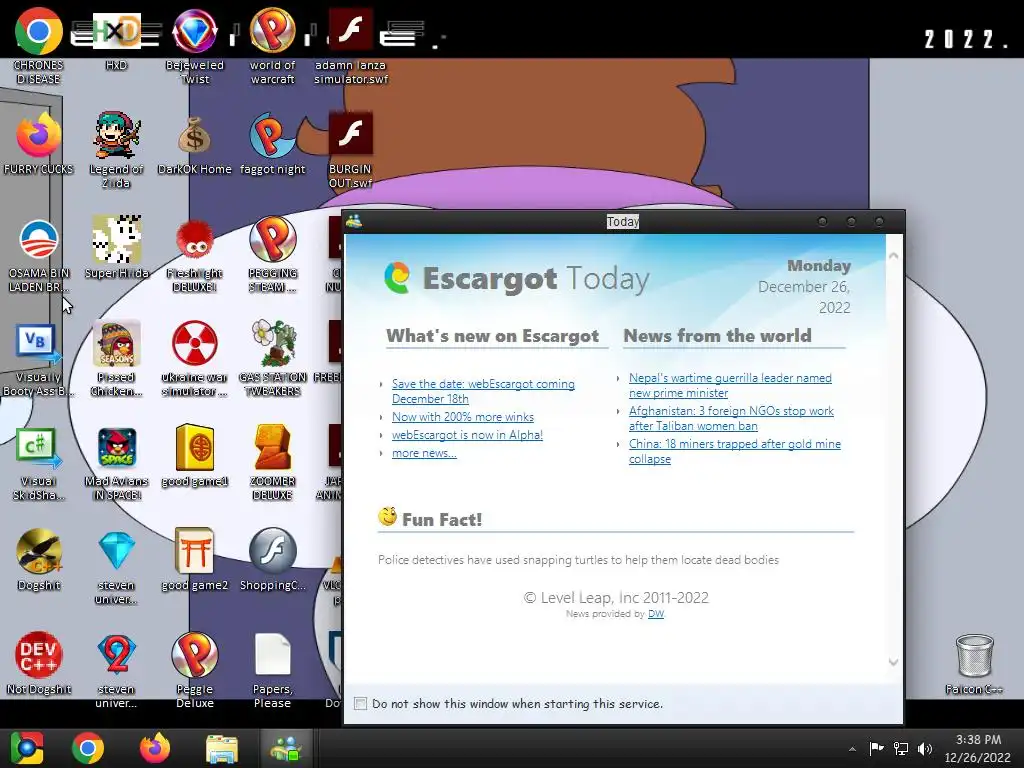
Task: Launch the PEGGING STEAM desktop icon
Action: (x=272, y=240)
